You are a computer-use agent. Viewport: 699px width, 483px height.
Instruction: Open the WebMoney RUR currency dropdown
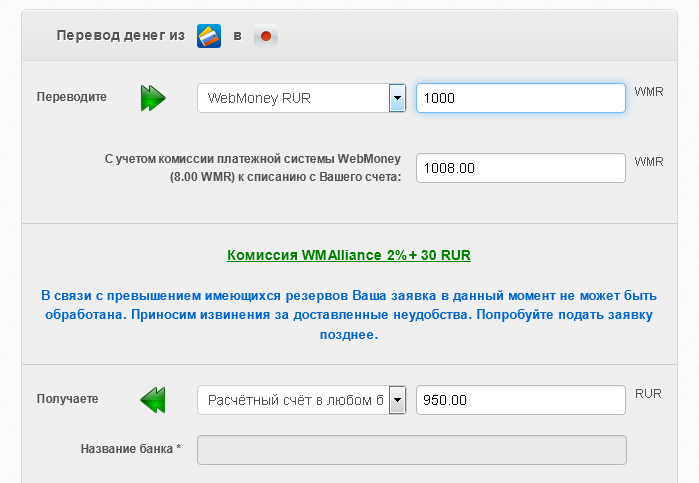(301, 98)
